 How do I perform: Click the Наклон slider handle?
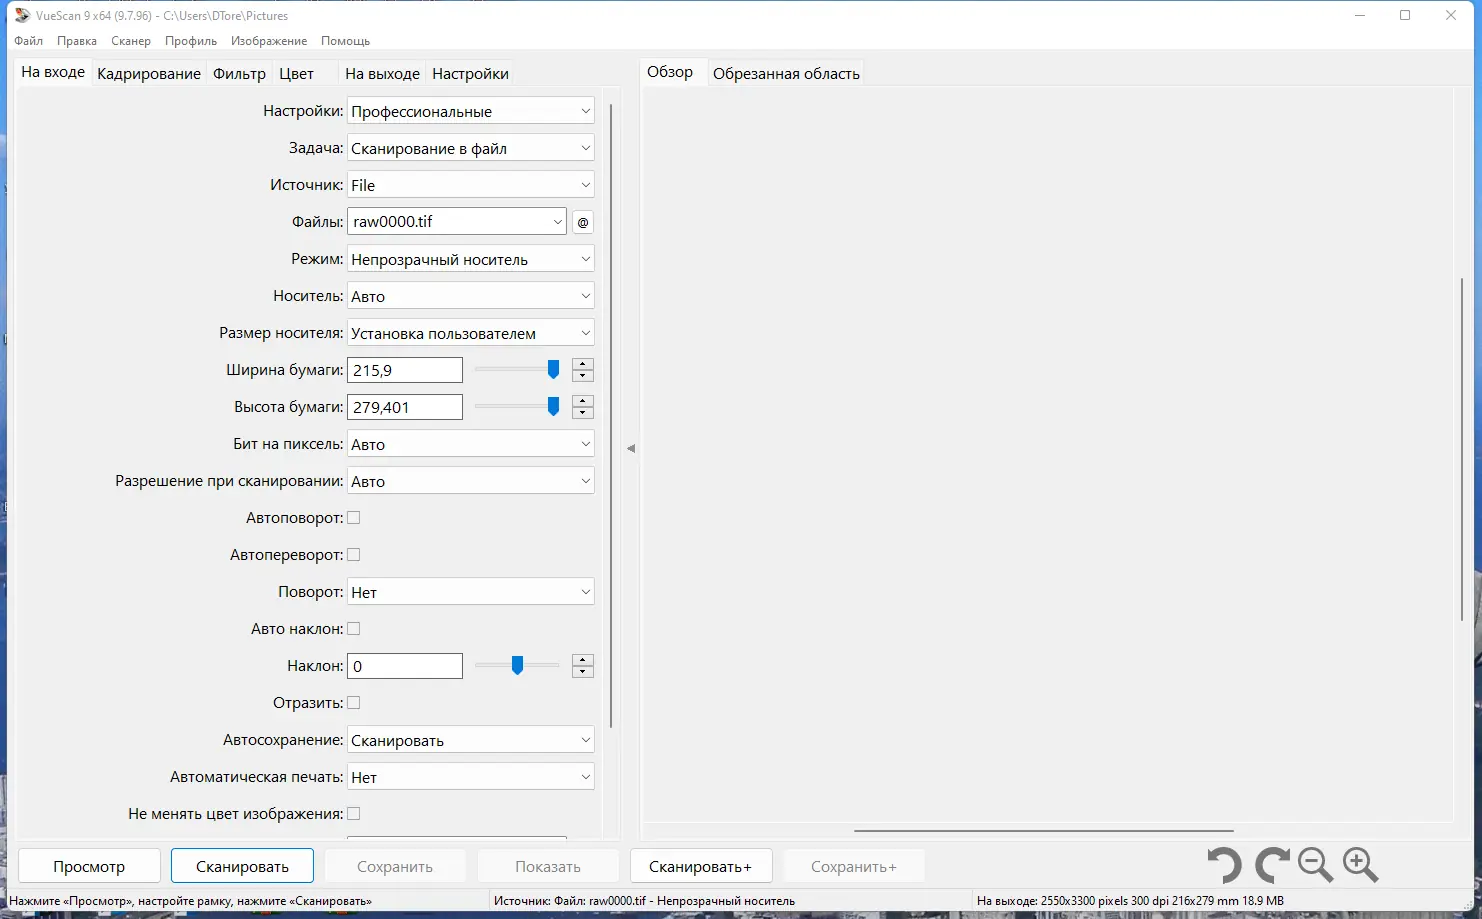point(517,666)
